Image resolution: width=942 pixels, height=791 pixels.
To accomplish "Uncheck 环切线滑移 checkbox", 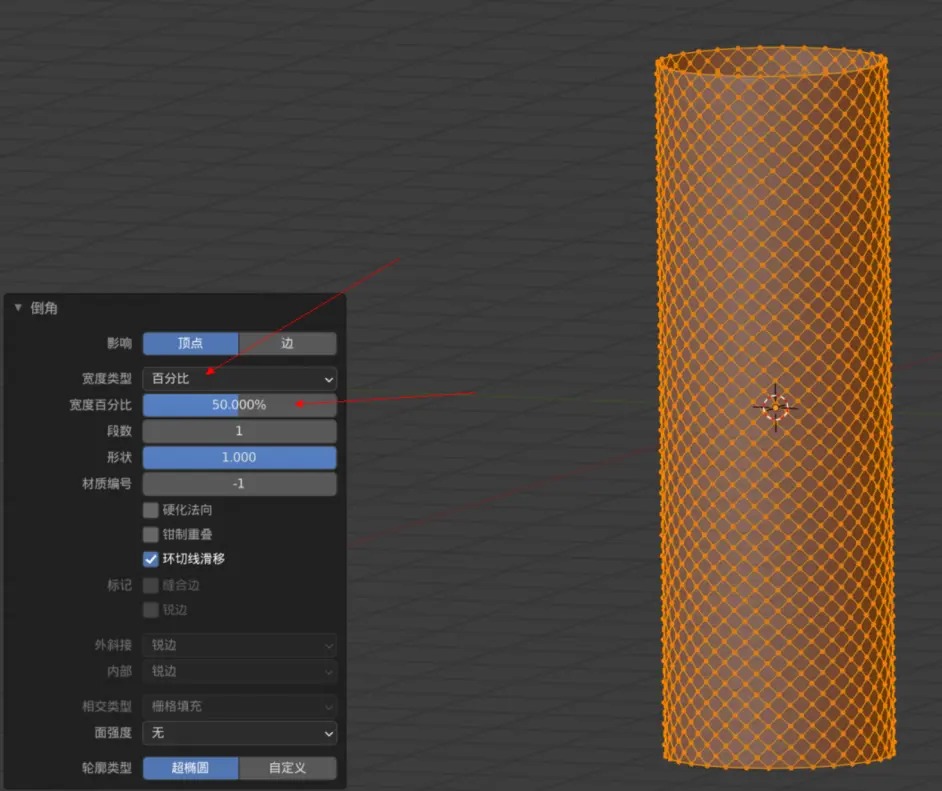I will (151, 559).
